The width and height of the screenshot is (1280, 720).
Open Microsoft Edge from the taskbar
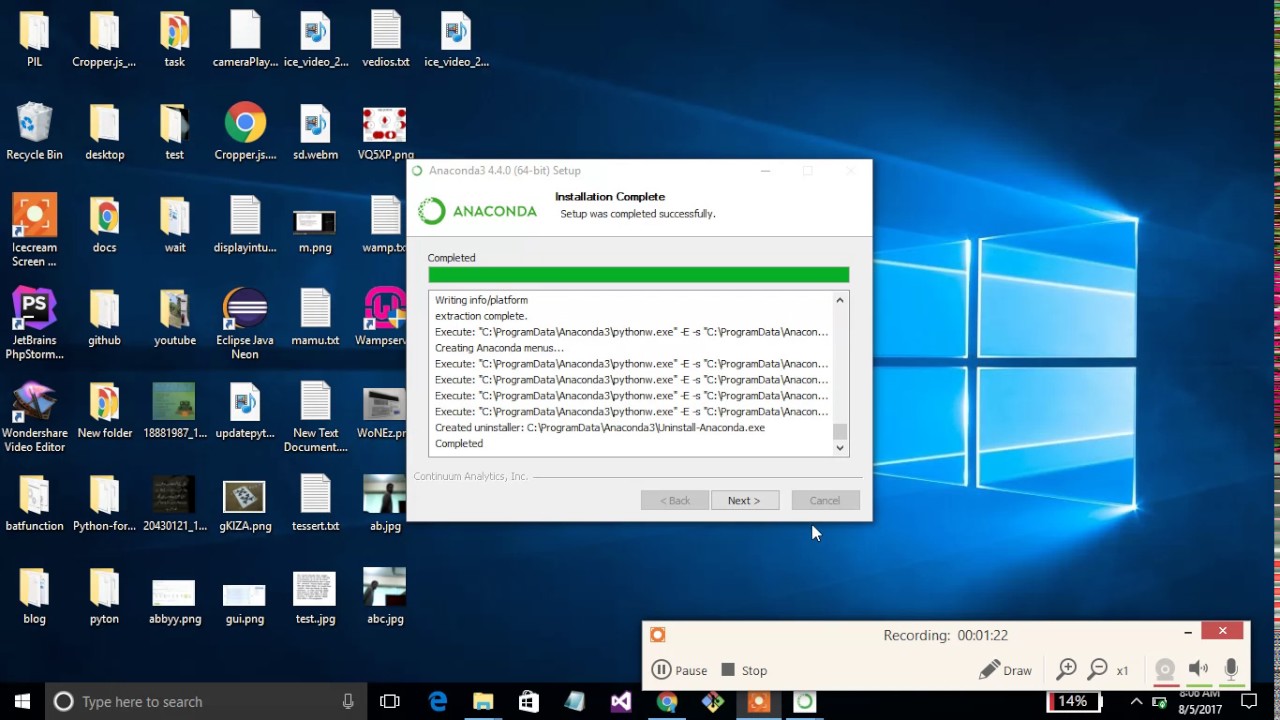tap(437, 701)
